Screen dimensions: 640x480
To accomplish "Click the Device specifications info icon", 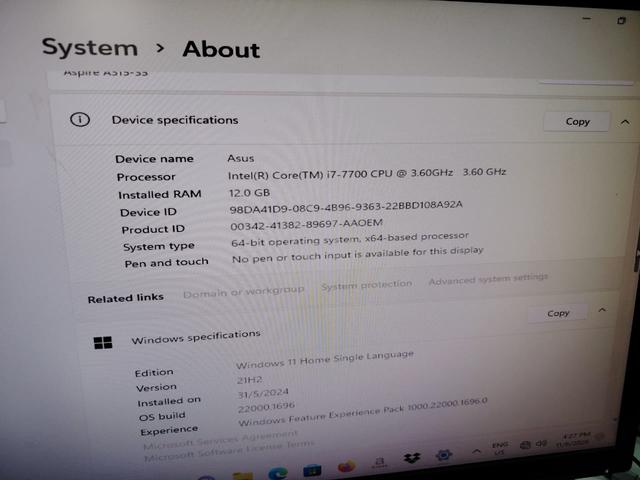I will (x=80, y=120).
